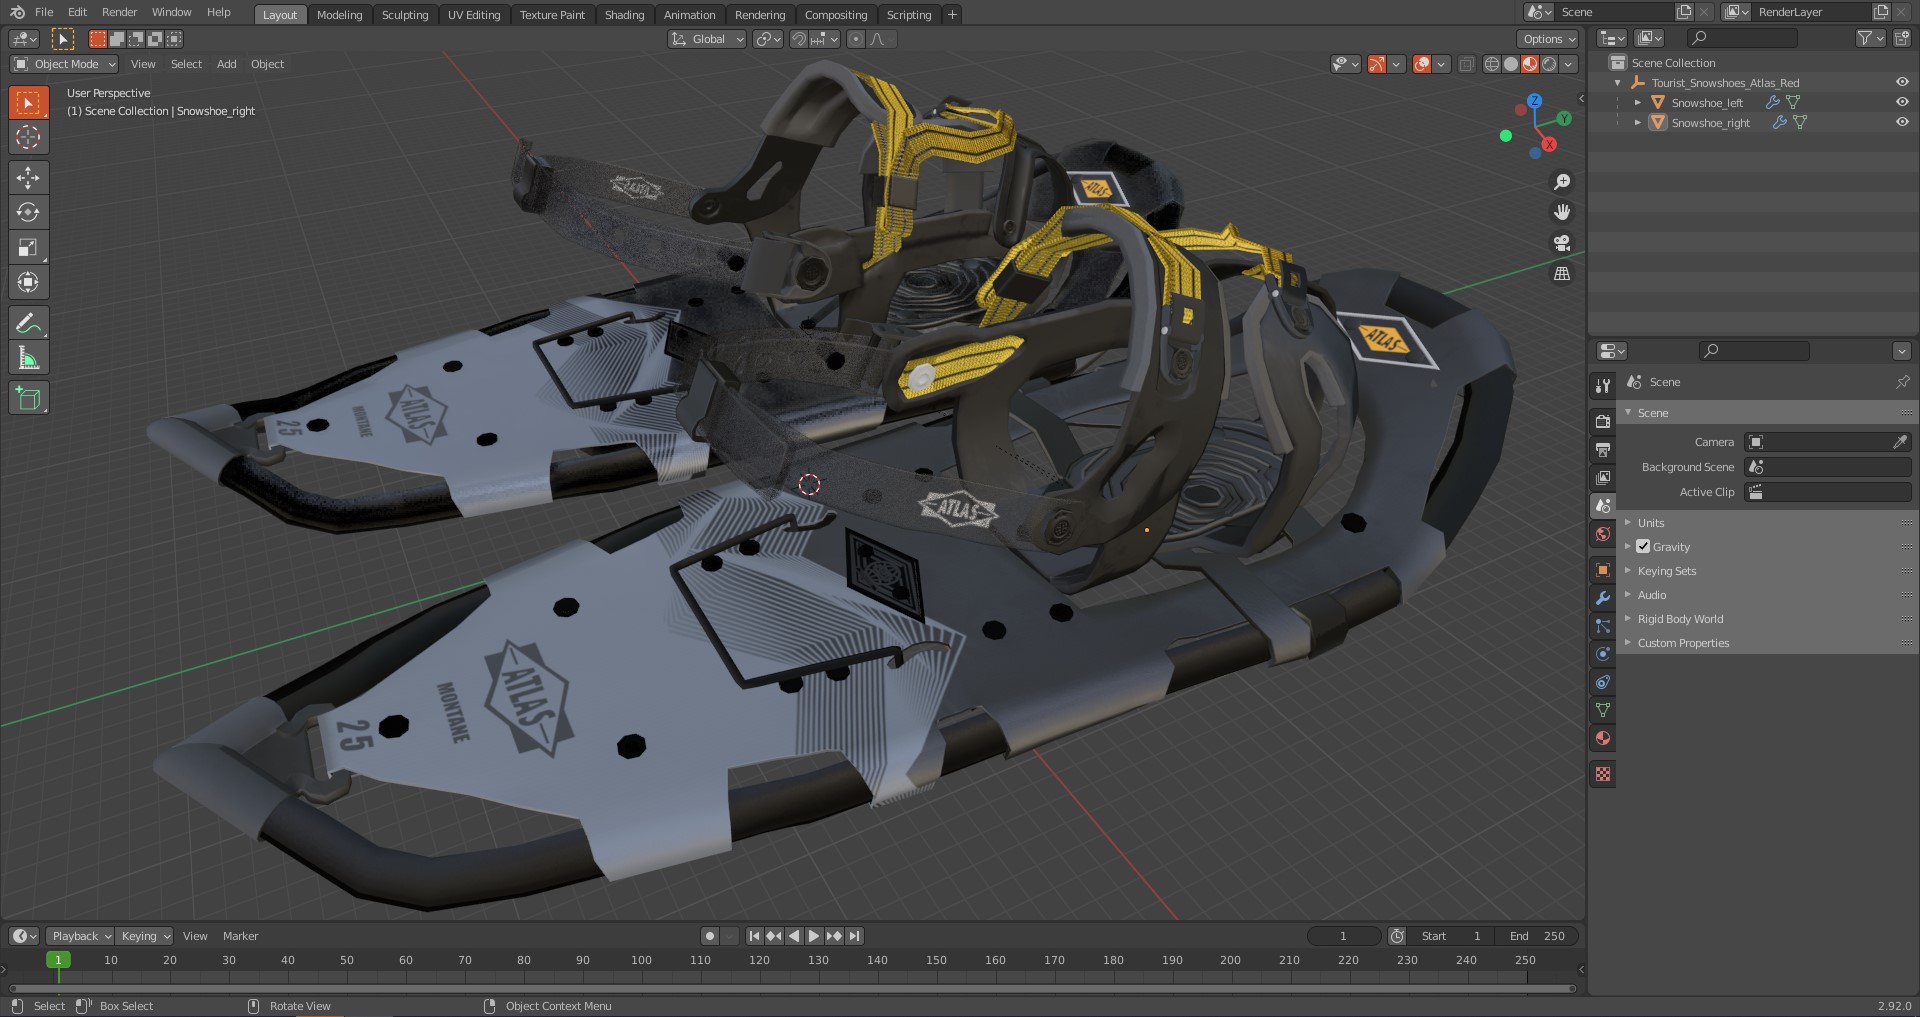Open the Material properties tab
Screen dimensions: 1920x1017
tap(1603, 738)
